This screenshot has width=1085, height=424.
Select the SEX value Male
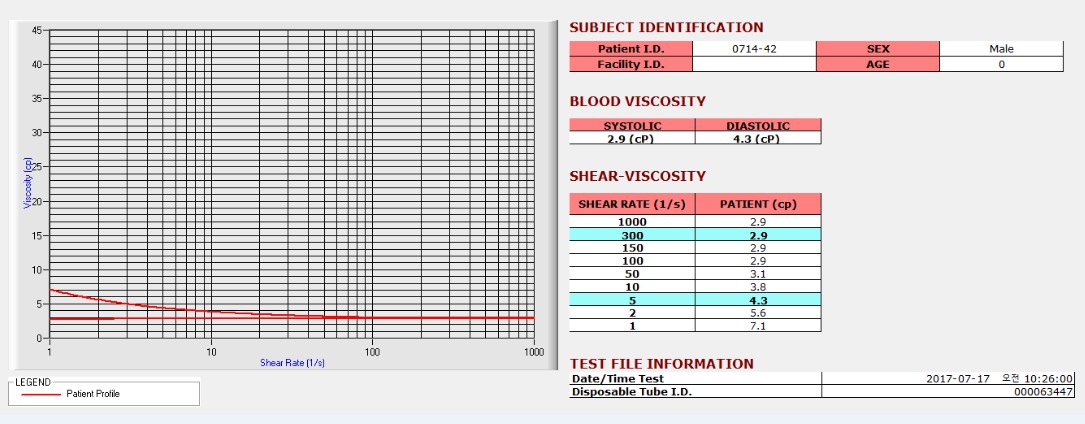[x=1001, y=49]
